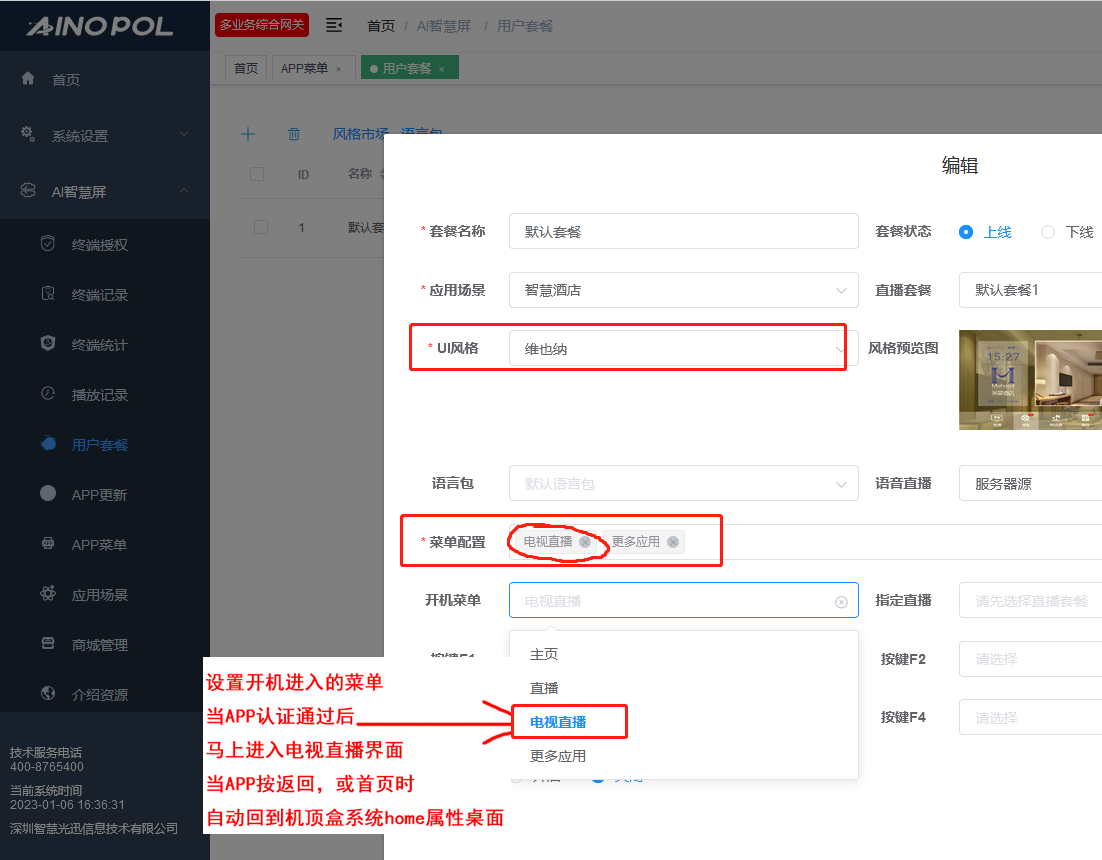Toggle the sidebar collapse icon
This screenshot has width=1102, height=860.
(334, 25)
